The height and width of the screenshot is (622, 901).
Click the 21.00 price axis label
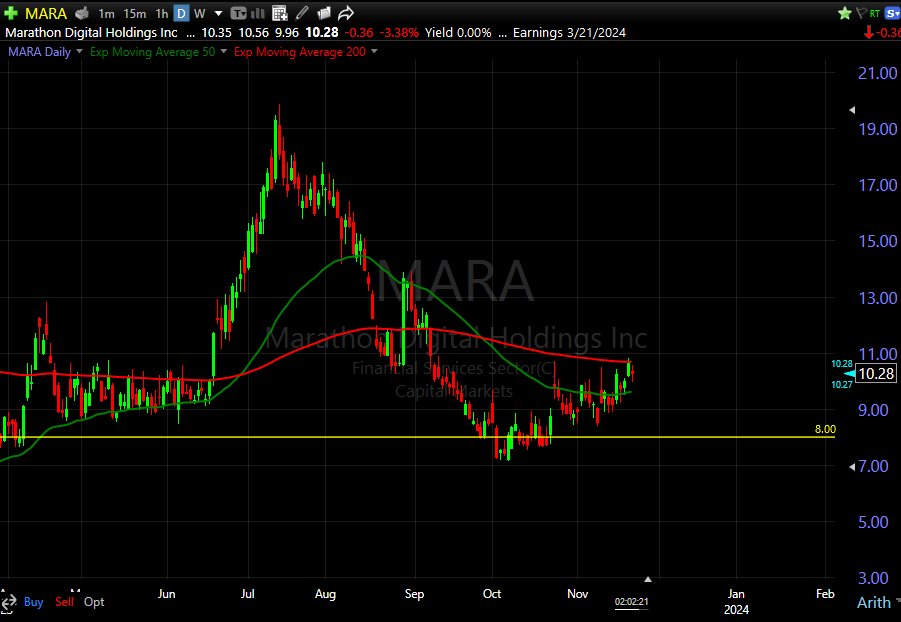click(877, 73)
